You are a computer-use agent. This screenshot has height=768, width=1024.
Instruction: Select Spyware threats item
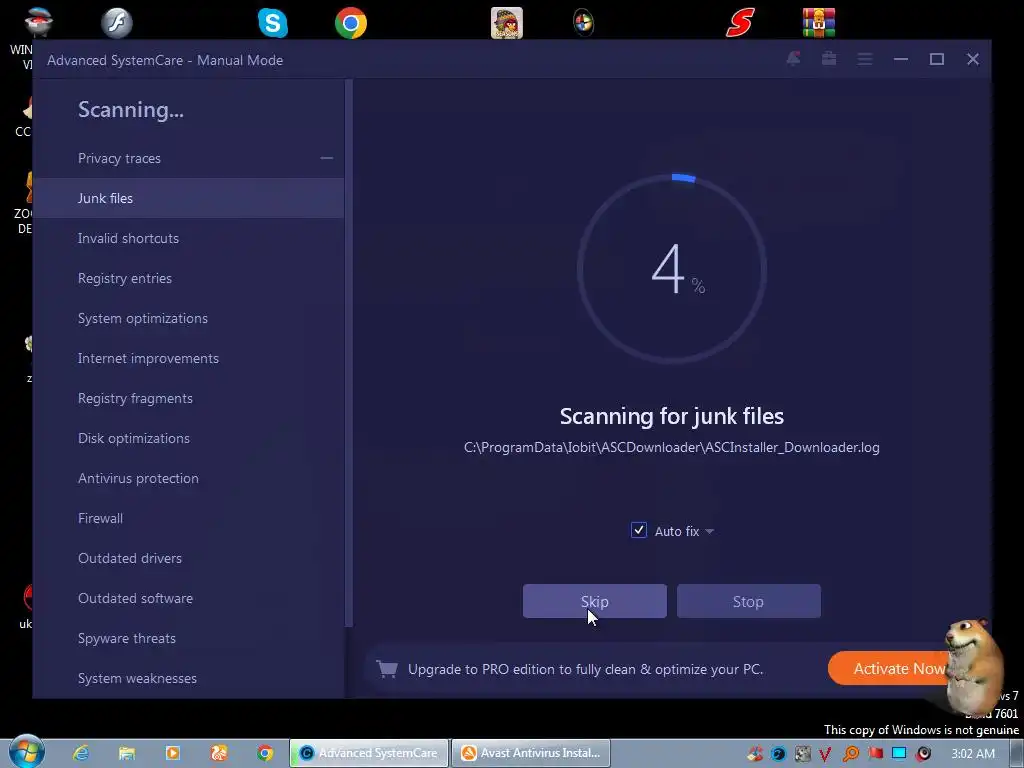(x=188, y=638)
